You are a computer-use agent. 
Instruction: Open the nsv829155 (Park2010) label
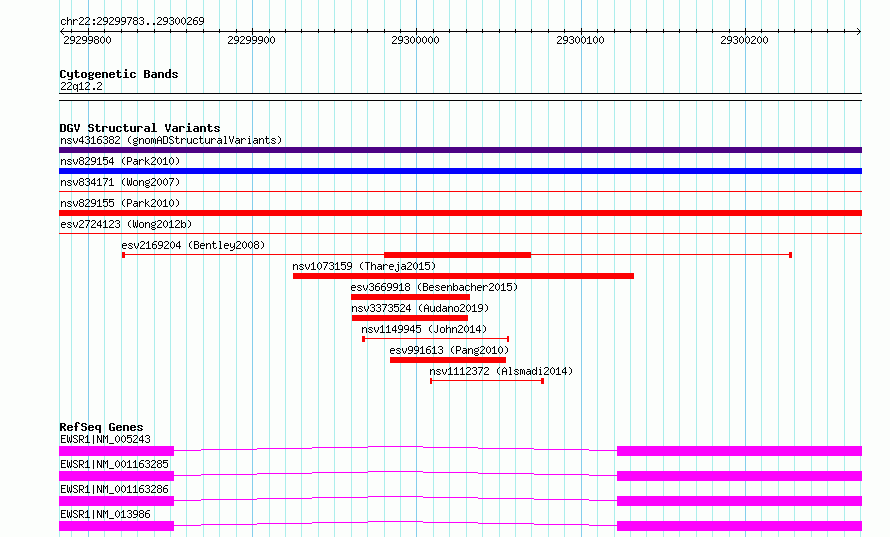(x=120, y=203)
